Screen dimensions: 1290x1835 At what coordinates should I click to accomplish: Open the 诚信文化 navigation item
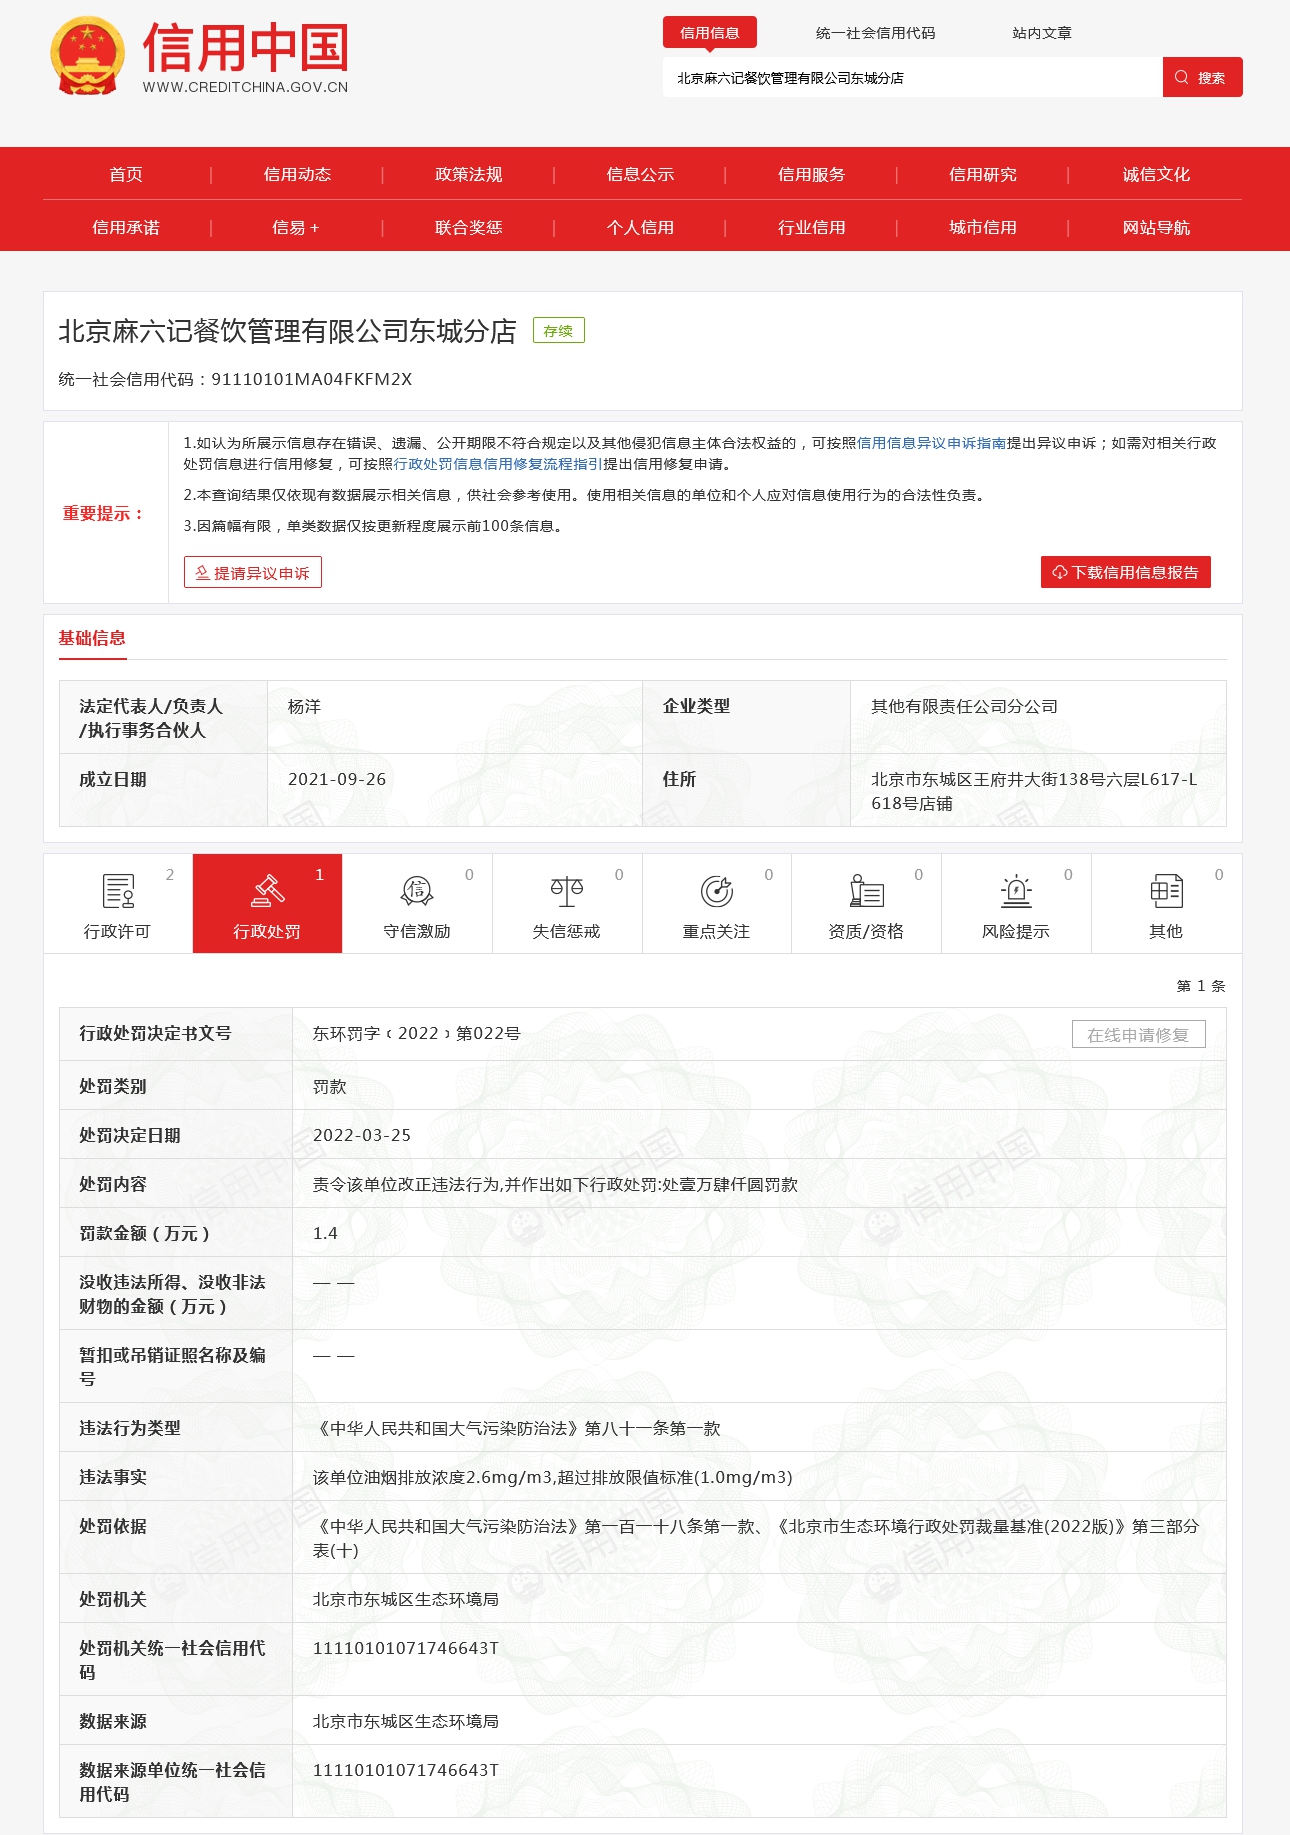tap(1156, 174)
